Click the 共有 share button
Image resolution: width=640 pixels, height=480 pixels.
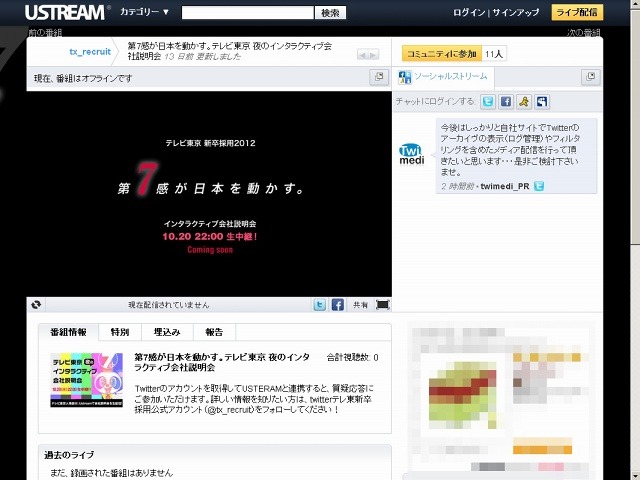pos(360,305)
